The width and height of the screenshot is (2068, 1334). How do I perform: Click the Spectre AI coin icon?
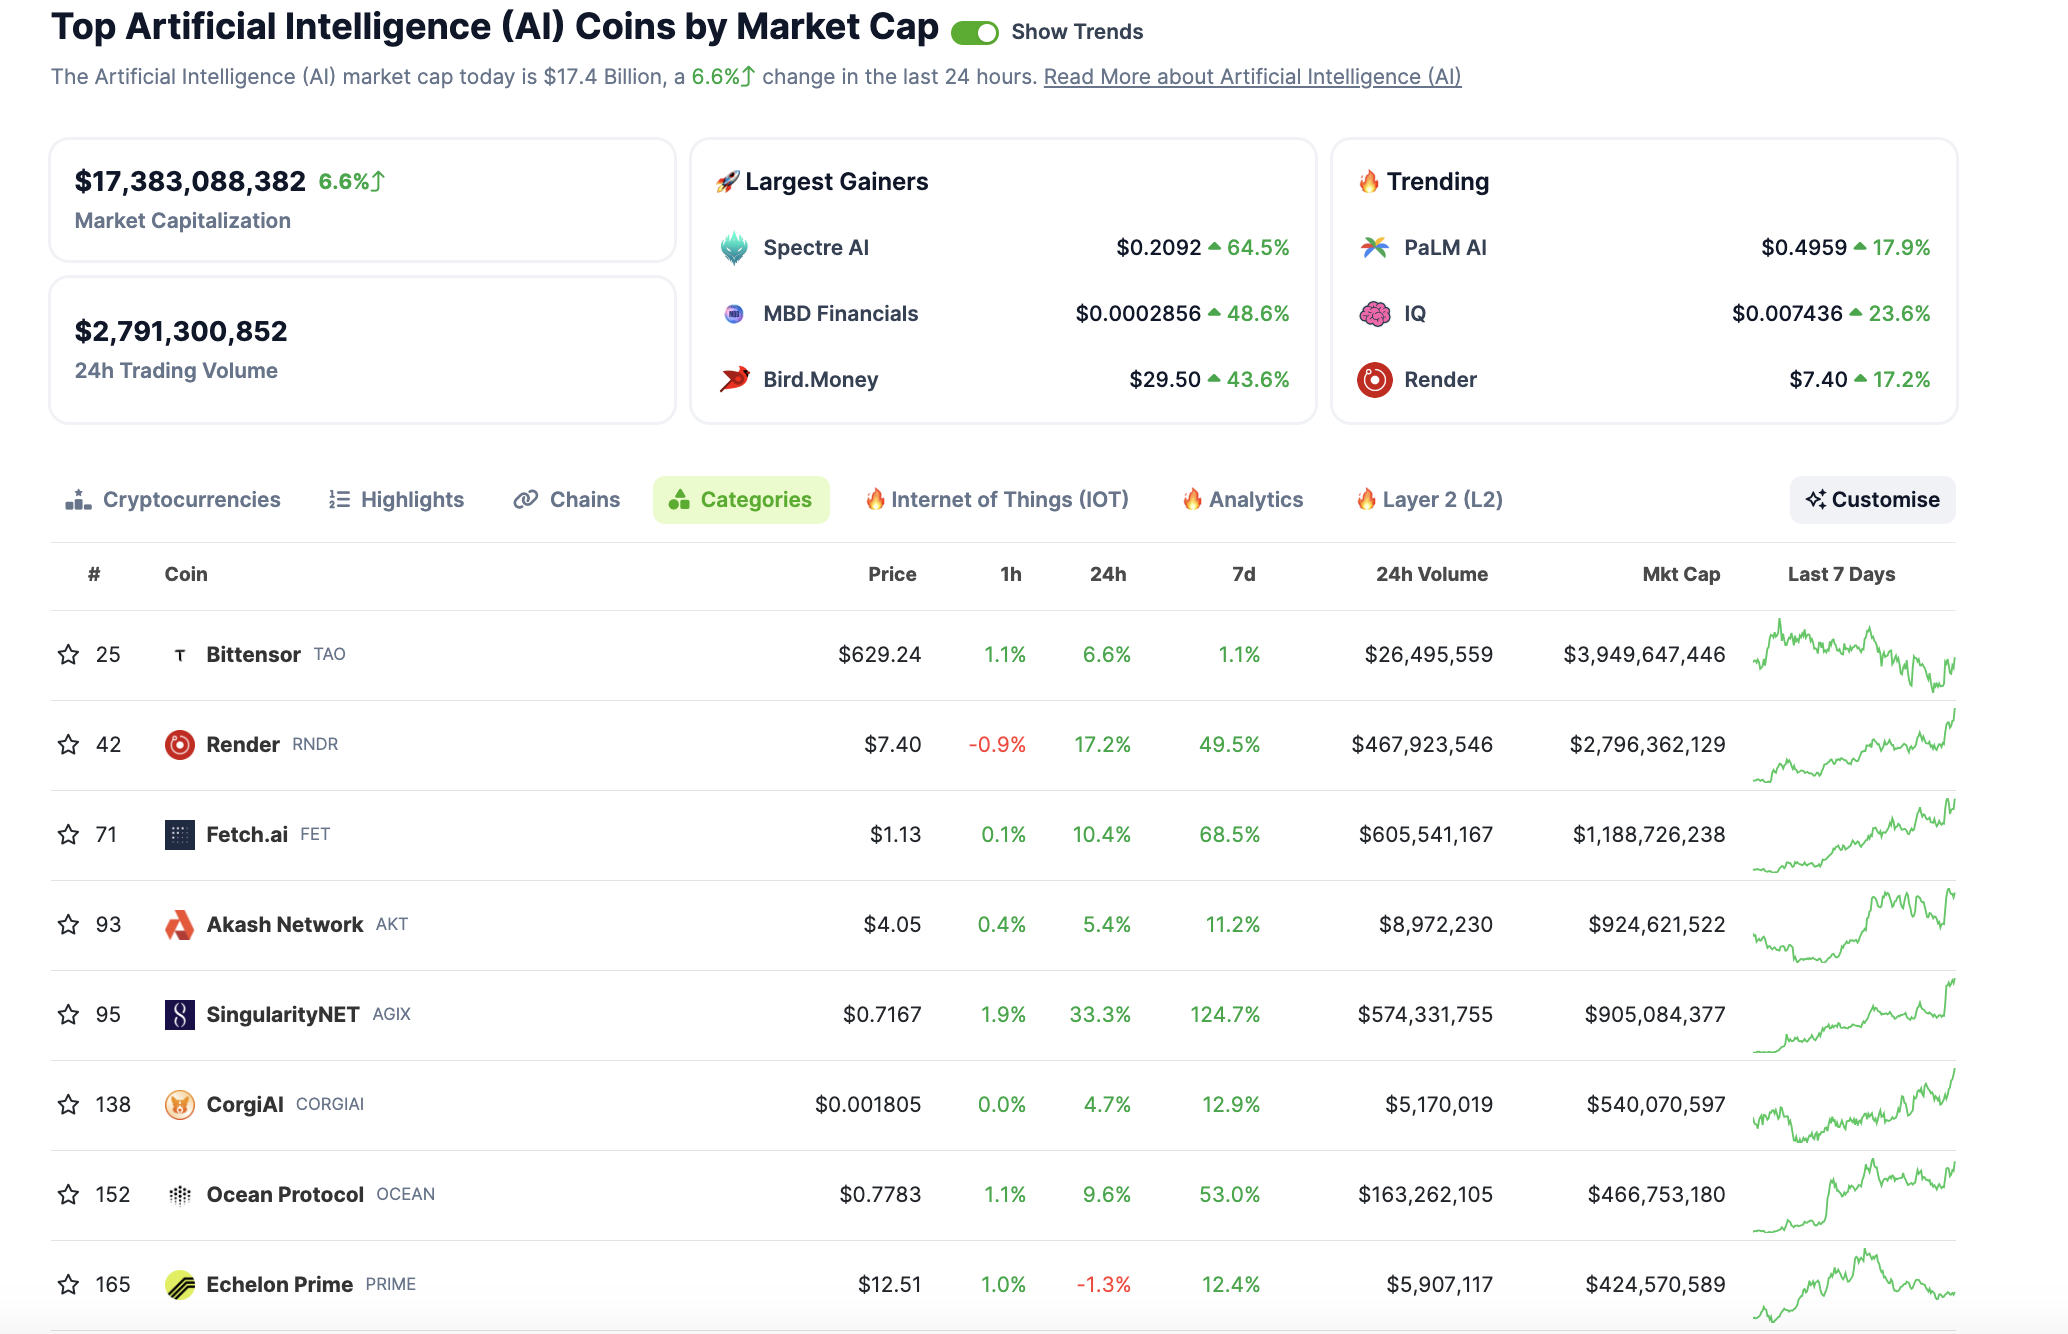[734, 248]
